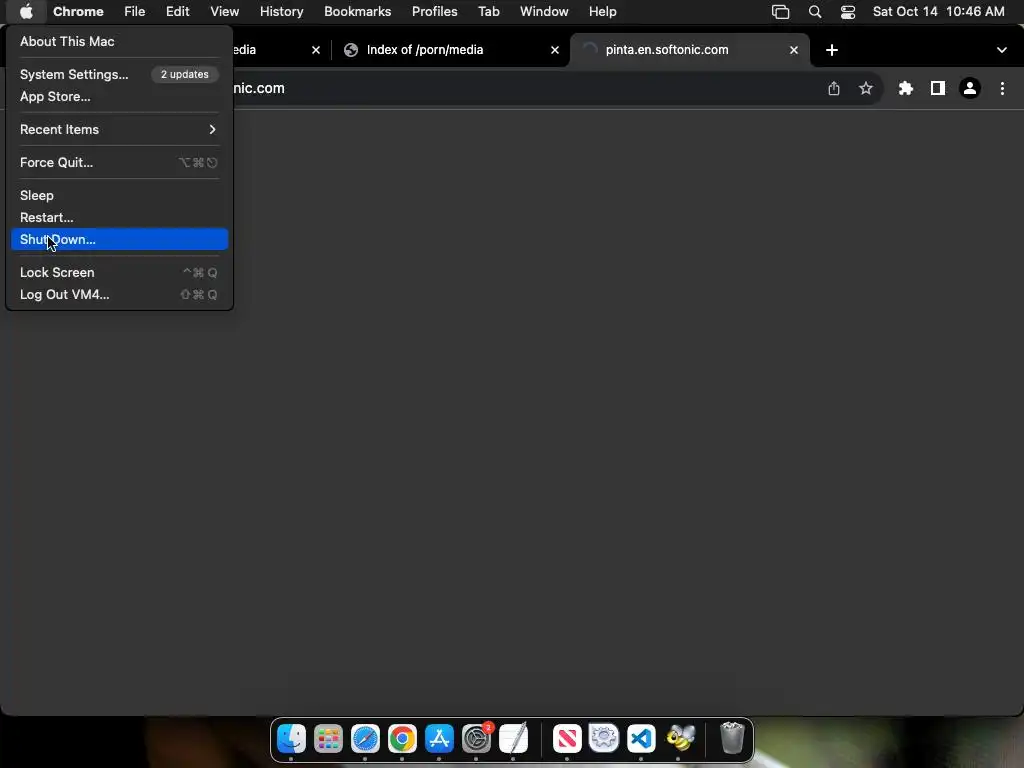Viewport: 1024px width, 768px height.
Task: Close the partially hidden first tab
Action: 315,50
